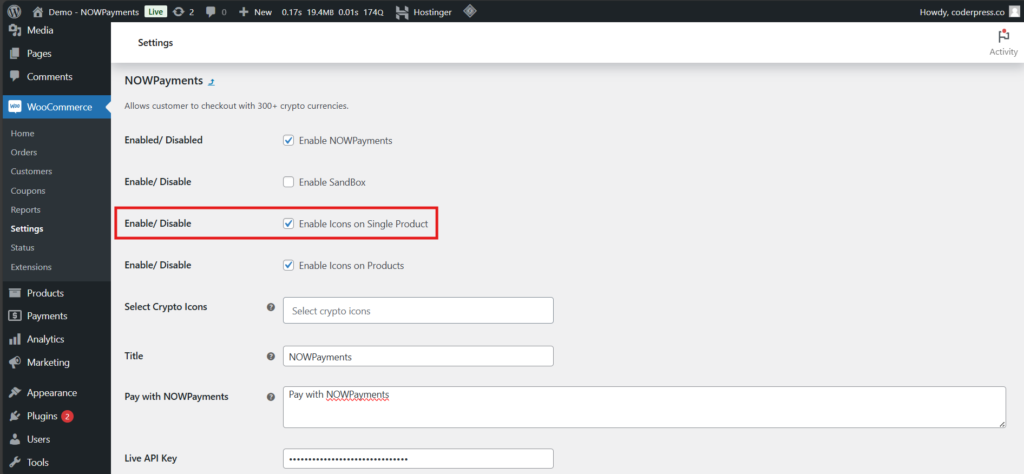Click the link arrow next to NOWPayments heading
The width and height of the screenshot is (1024, 474).
click(x=211, y=81)
